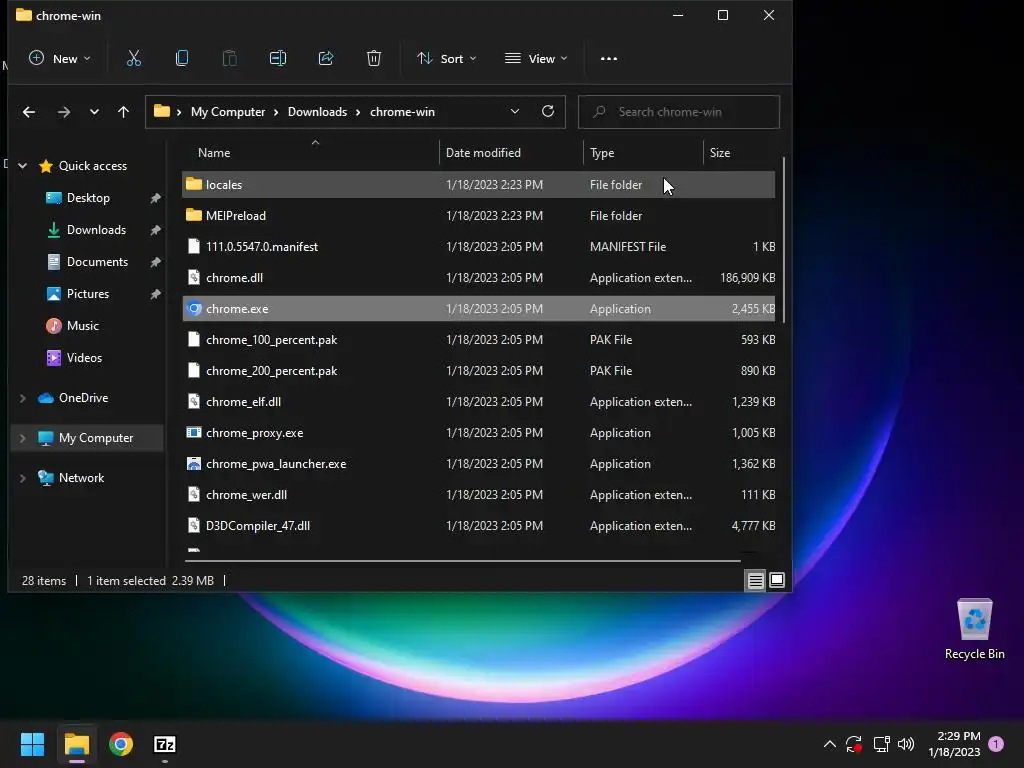Image resolution: width=1024 pixels, height=768 pixels.
Task: Click the chrome_pwa_launcher.exe icon
Action: (194, 464)
